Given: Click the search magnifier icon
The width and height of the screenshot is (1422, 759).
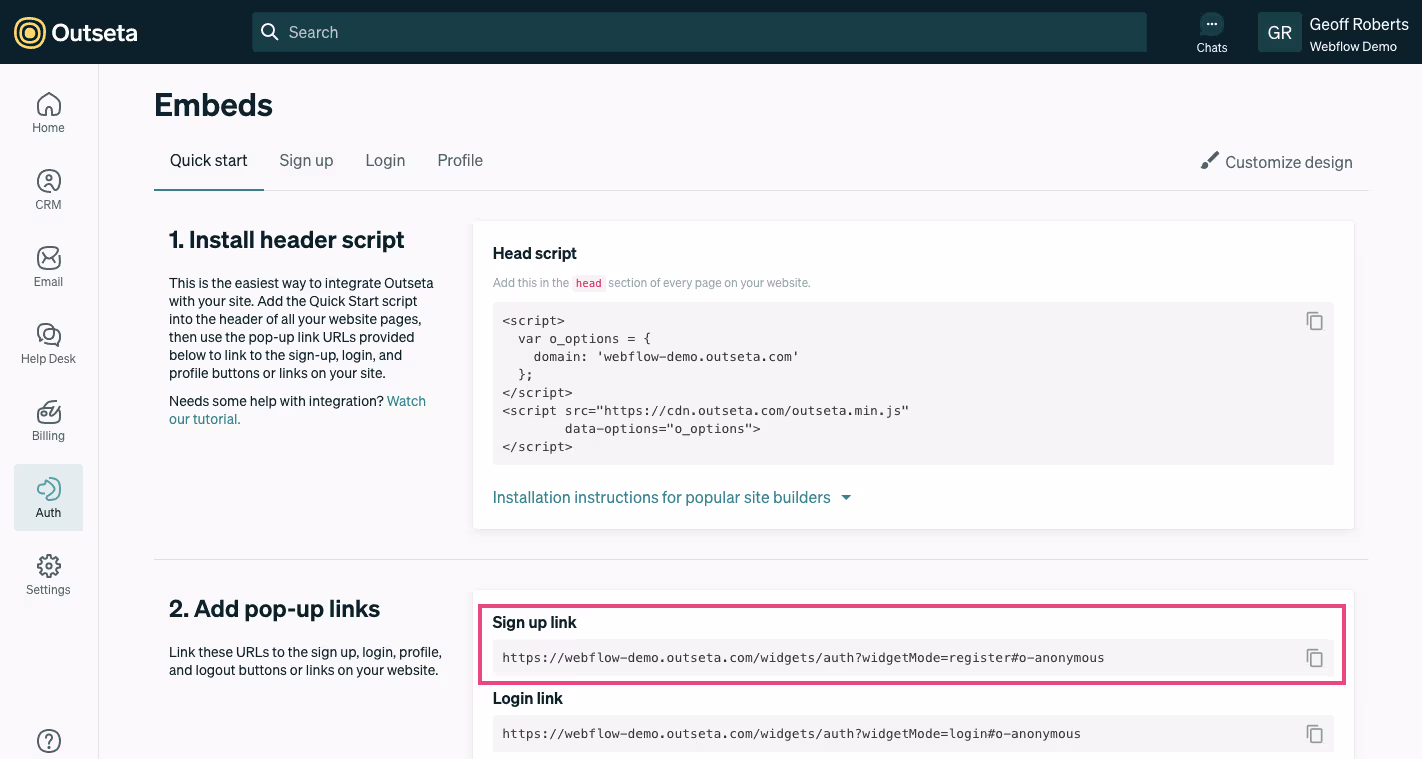Looking at the screenshot, I should pos(269,32).
